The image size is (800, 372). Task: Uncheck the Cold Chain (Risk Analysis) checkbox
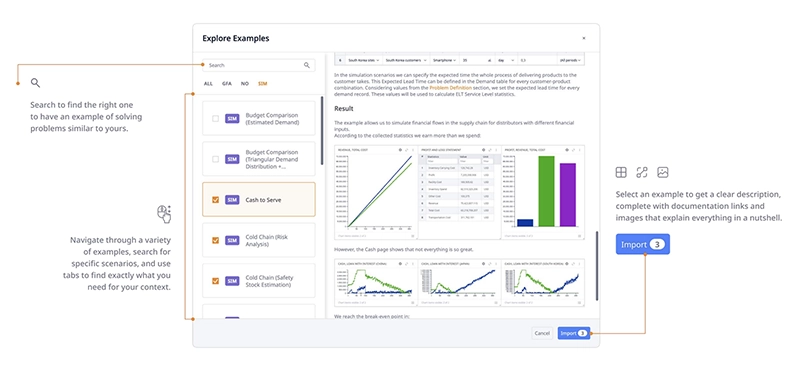[x=215, y=240]
